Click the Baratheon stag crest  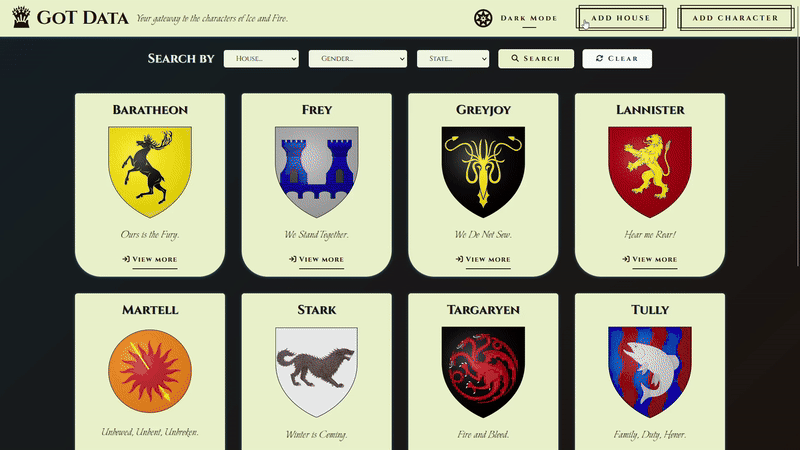tap(150, 172)
